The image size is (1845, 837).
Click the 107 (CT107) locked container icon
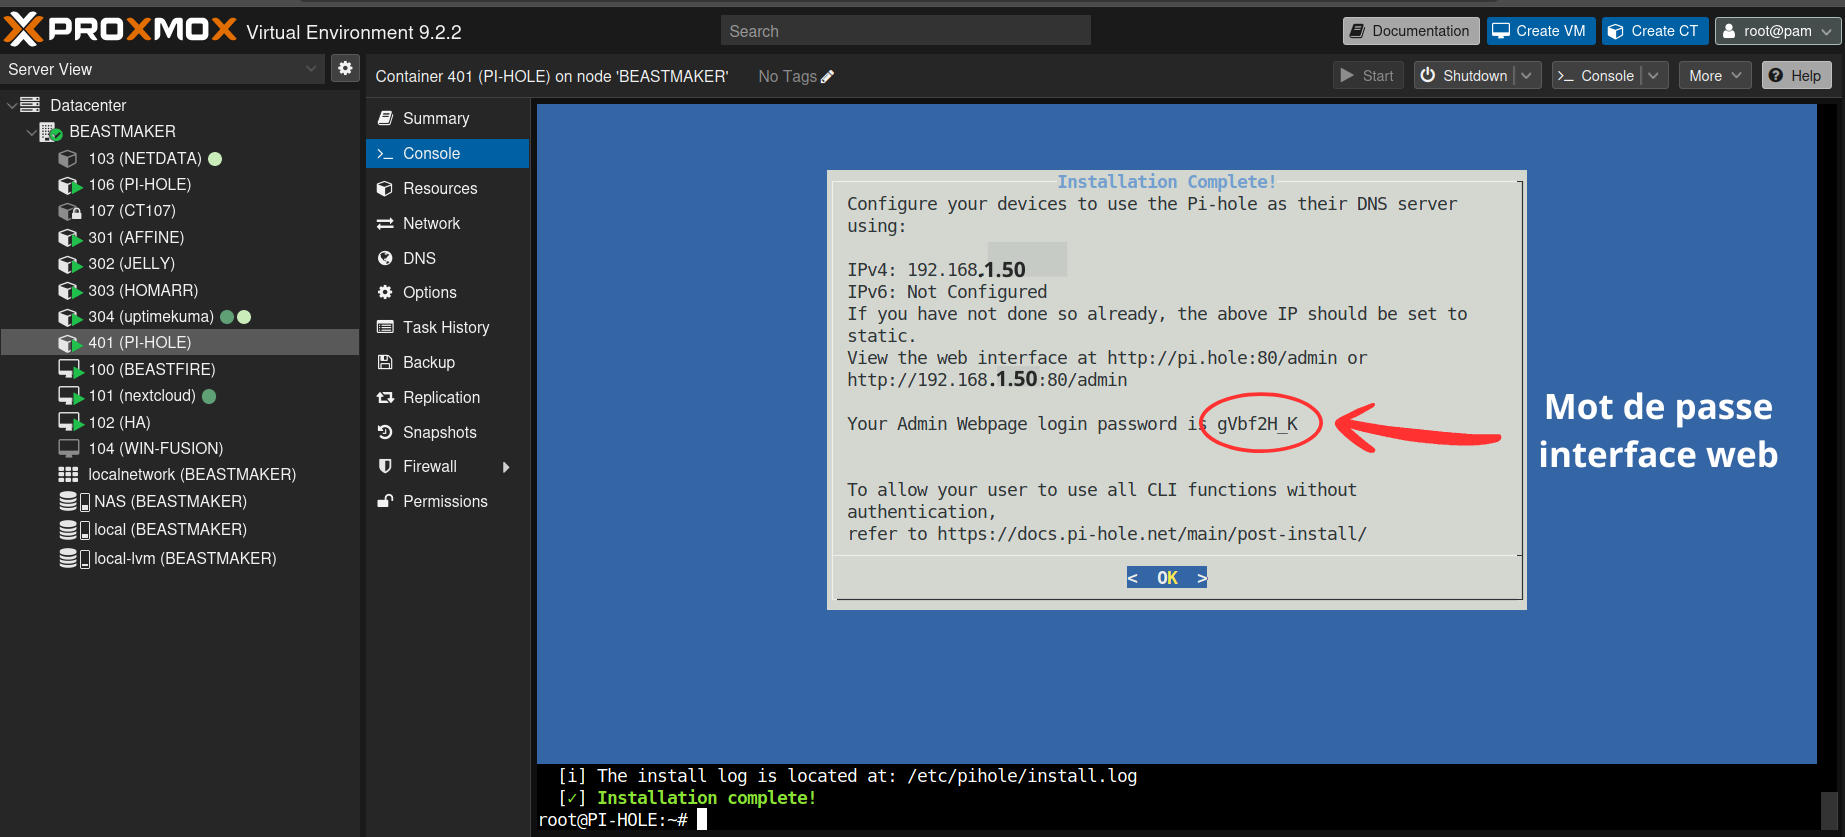[69, 211]
